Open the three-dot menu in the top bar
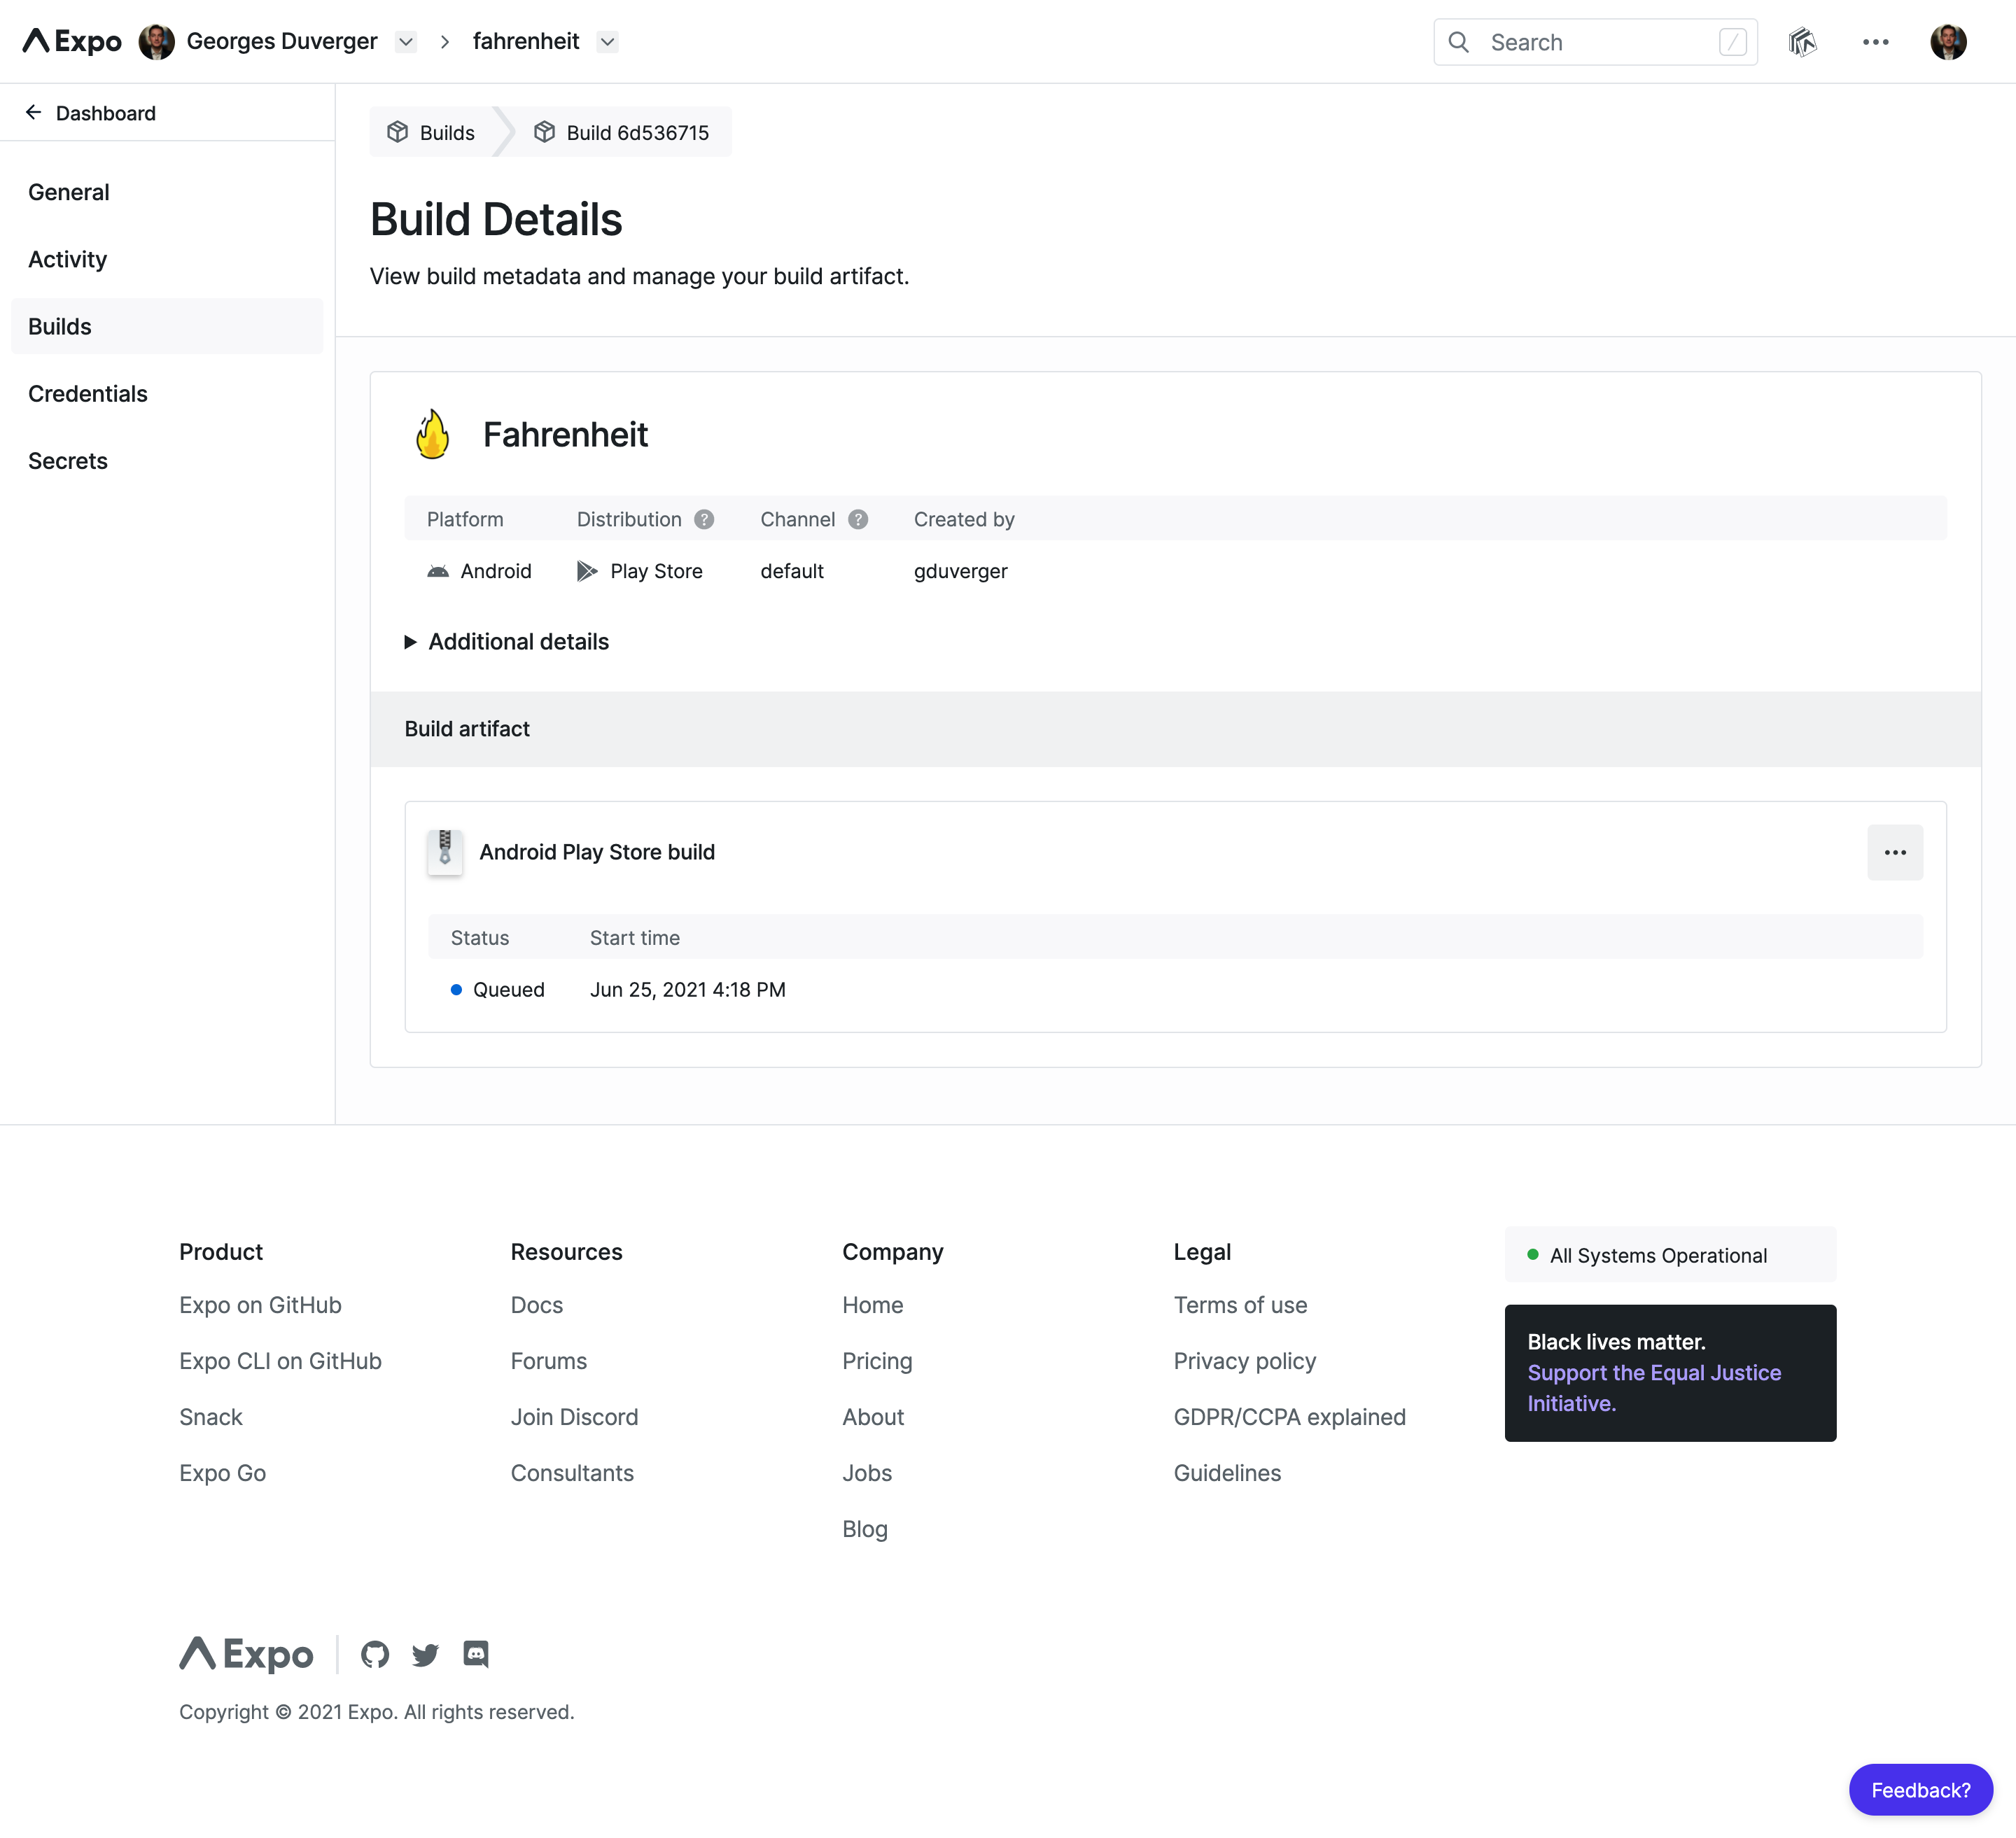The width and height of the screenshot is (2016, 1838). pyautogui.click(x=1875, y=42)
